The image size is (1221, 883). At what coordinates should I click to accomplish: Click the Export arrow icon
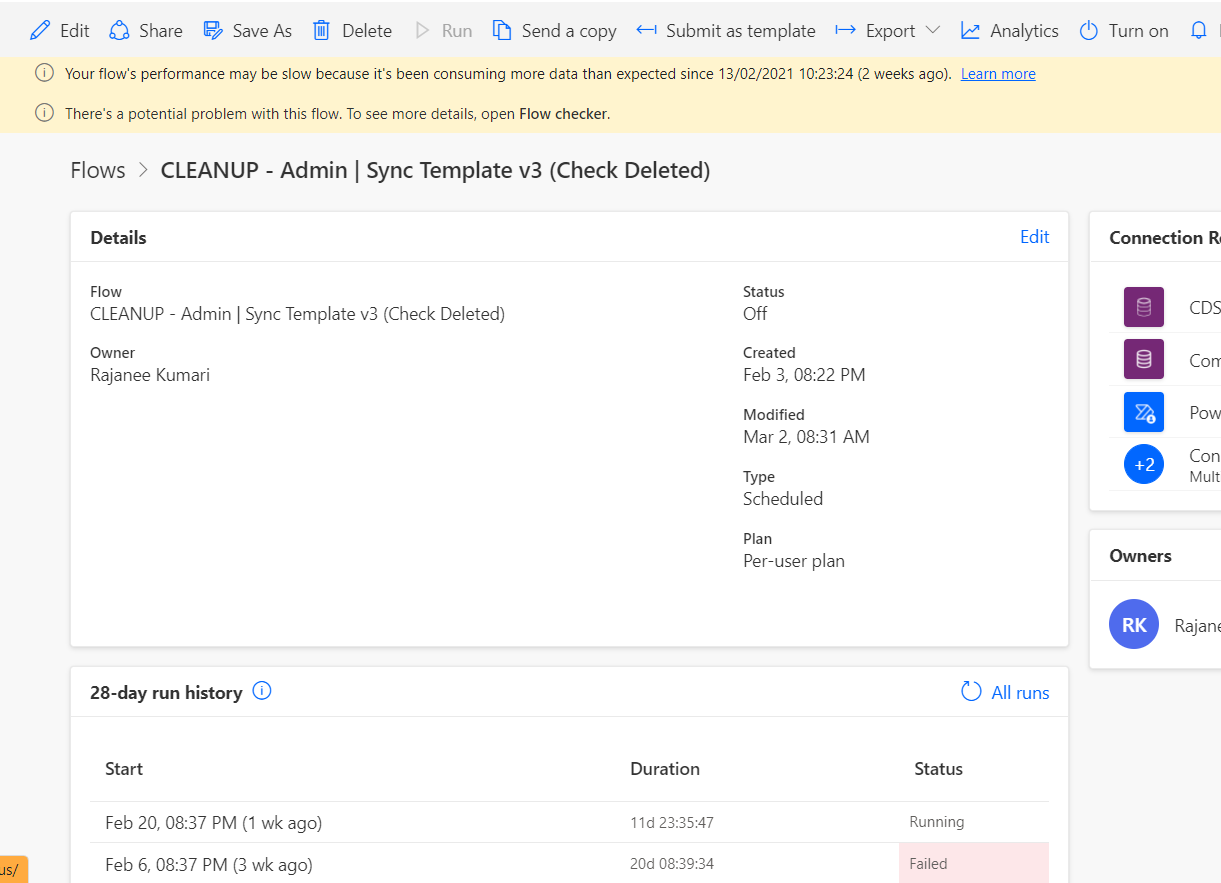click(845, 31)
